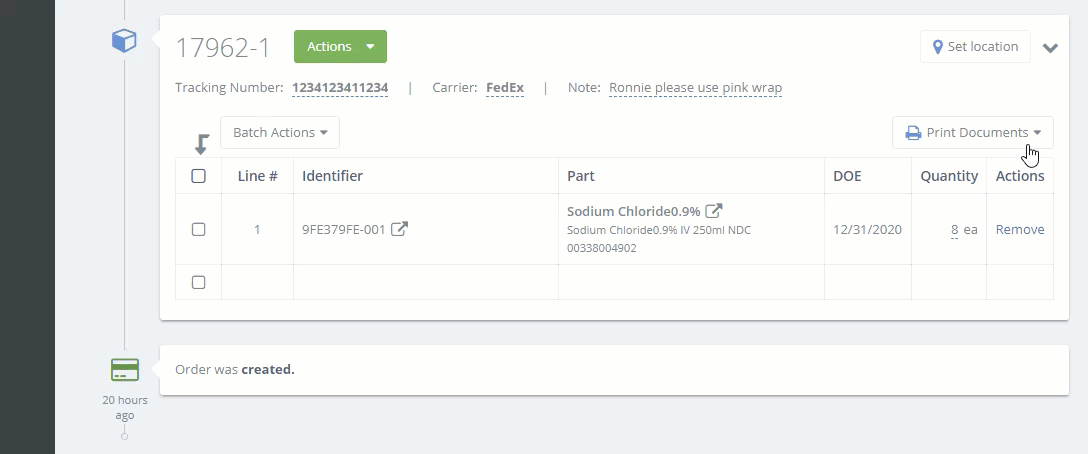Viewport: 1088px width, 454px height.
Task: Click the green order created card icon
Action: point(125,369)
